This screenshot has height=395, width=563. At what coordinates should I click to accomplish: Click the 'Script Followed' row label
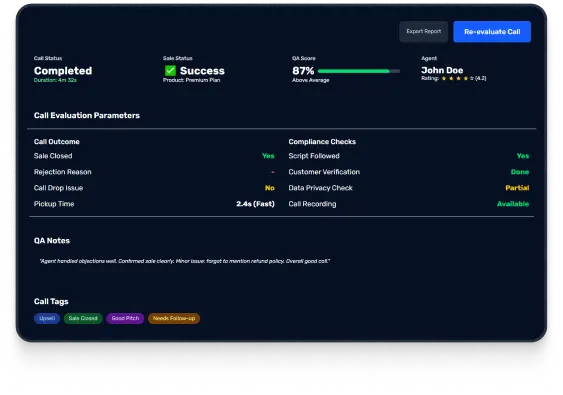tap(314, 156)
